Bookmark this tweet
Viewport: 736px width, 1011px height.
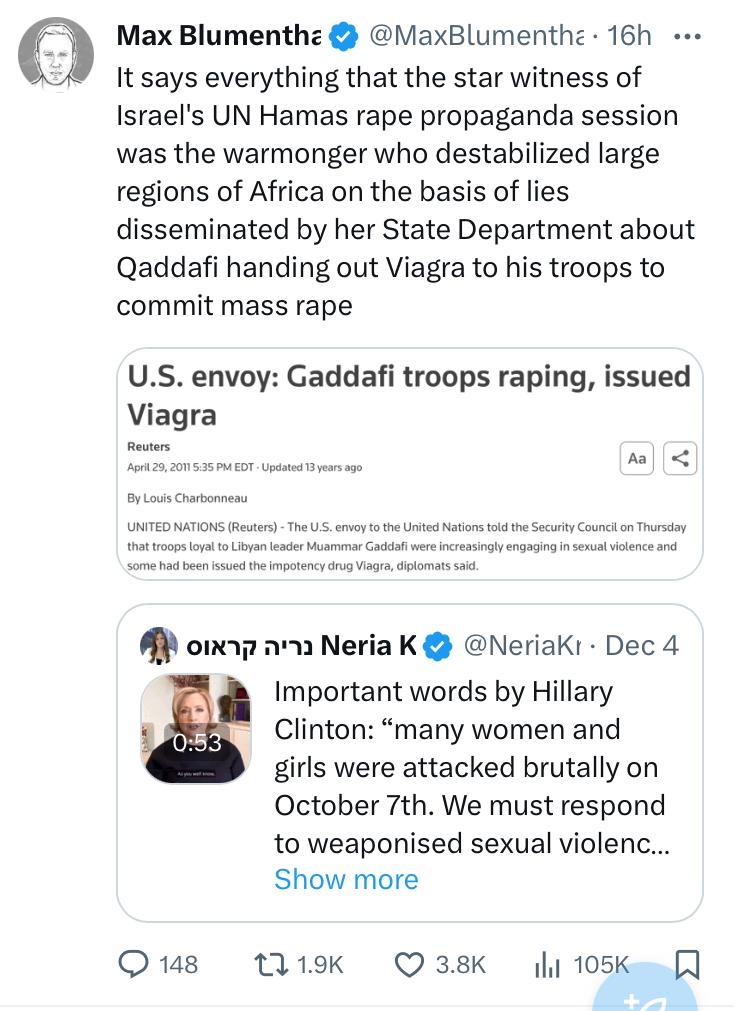tap(688, 963)
